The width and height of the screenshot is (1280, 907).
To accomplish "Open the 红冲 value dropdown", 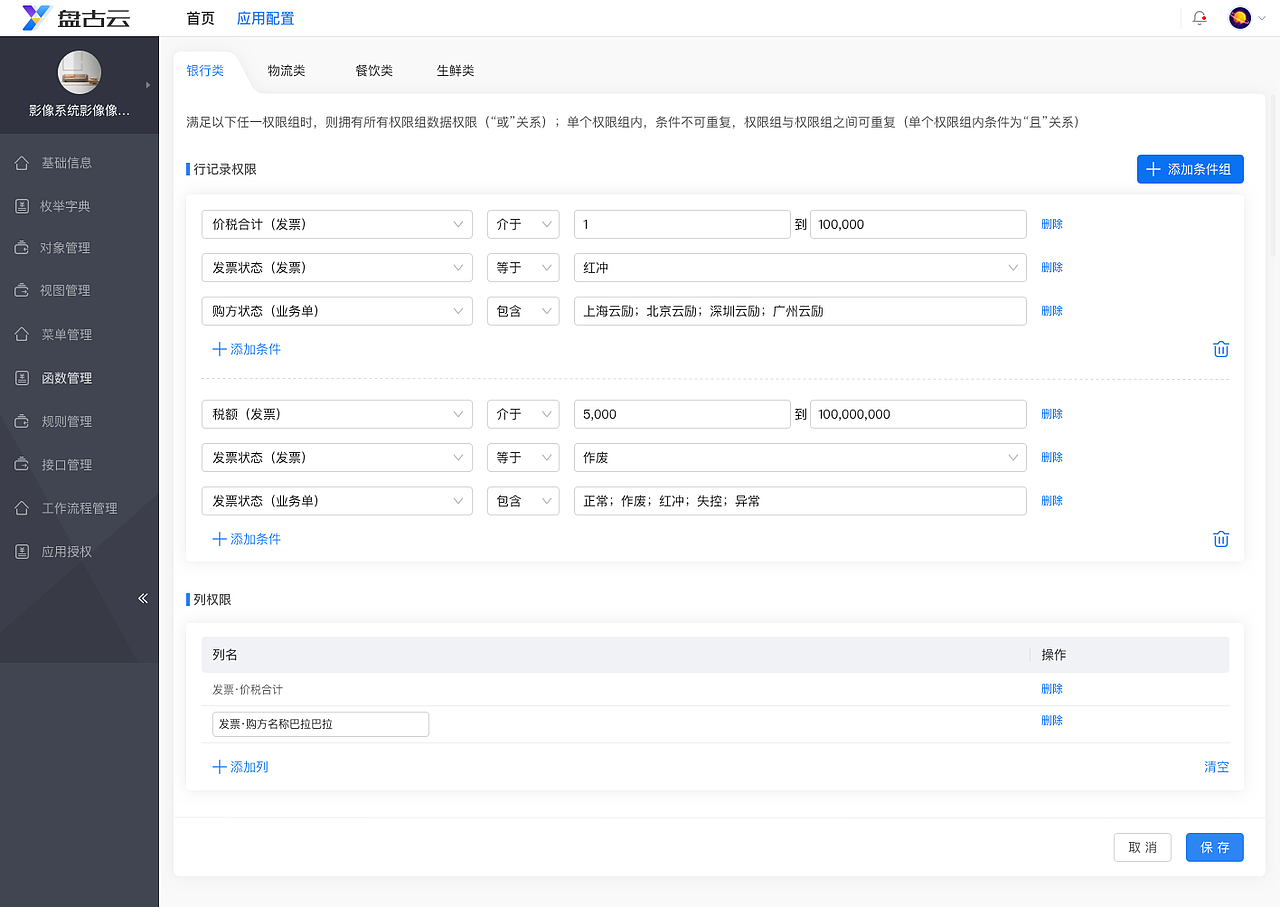I will tap(800, 267).
